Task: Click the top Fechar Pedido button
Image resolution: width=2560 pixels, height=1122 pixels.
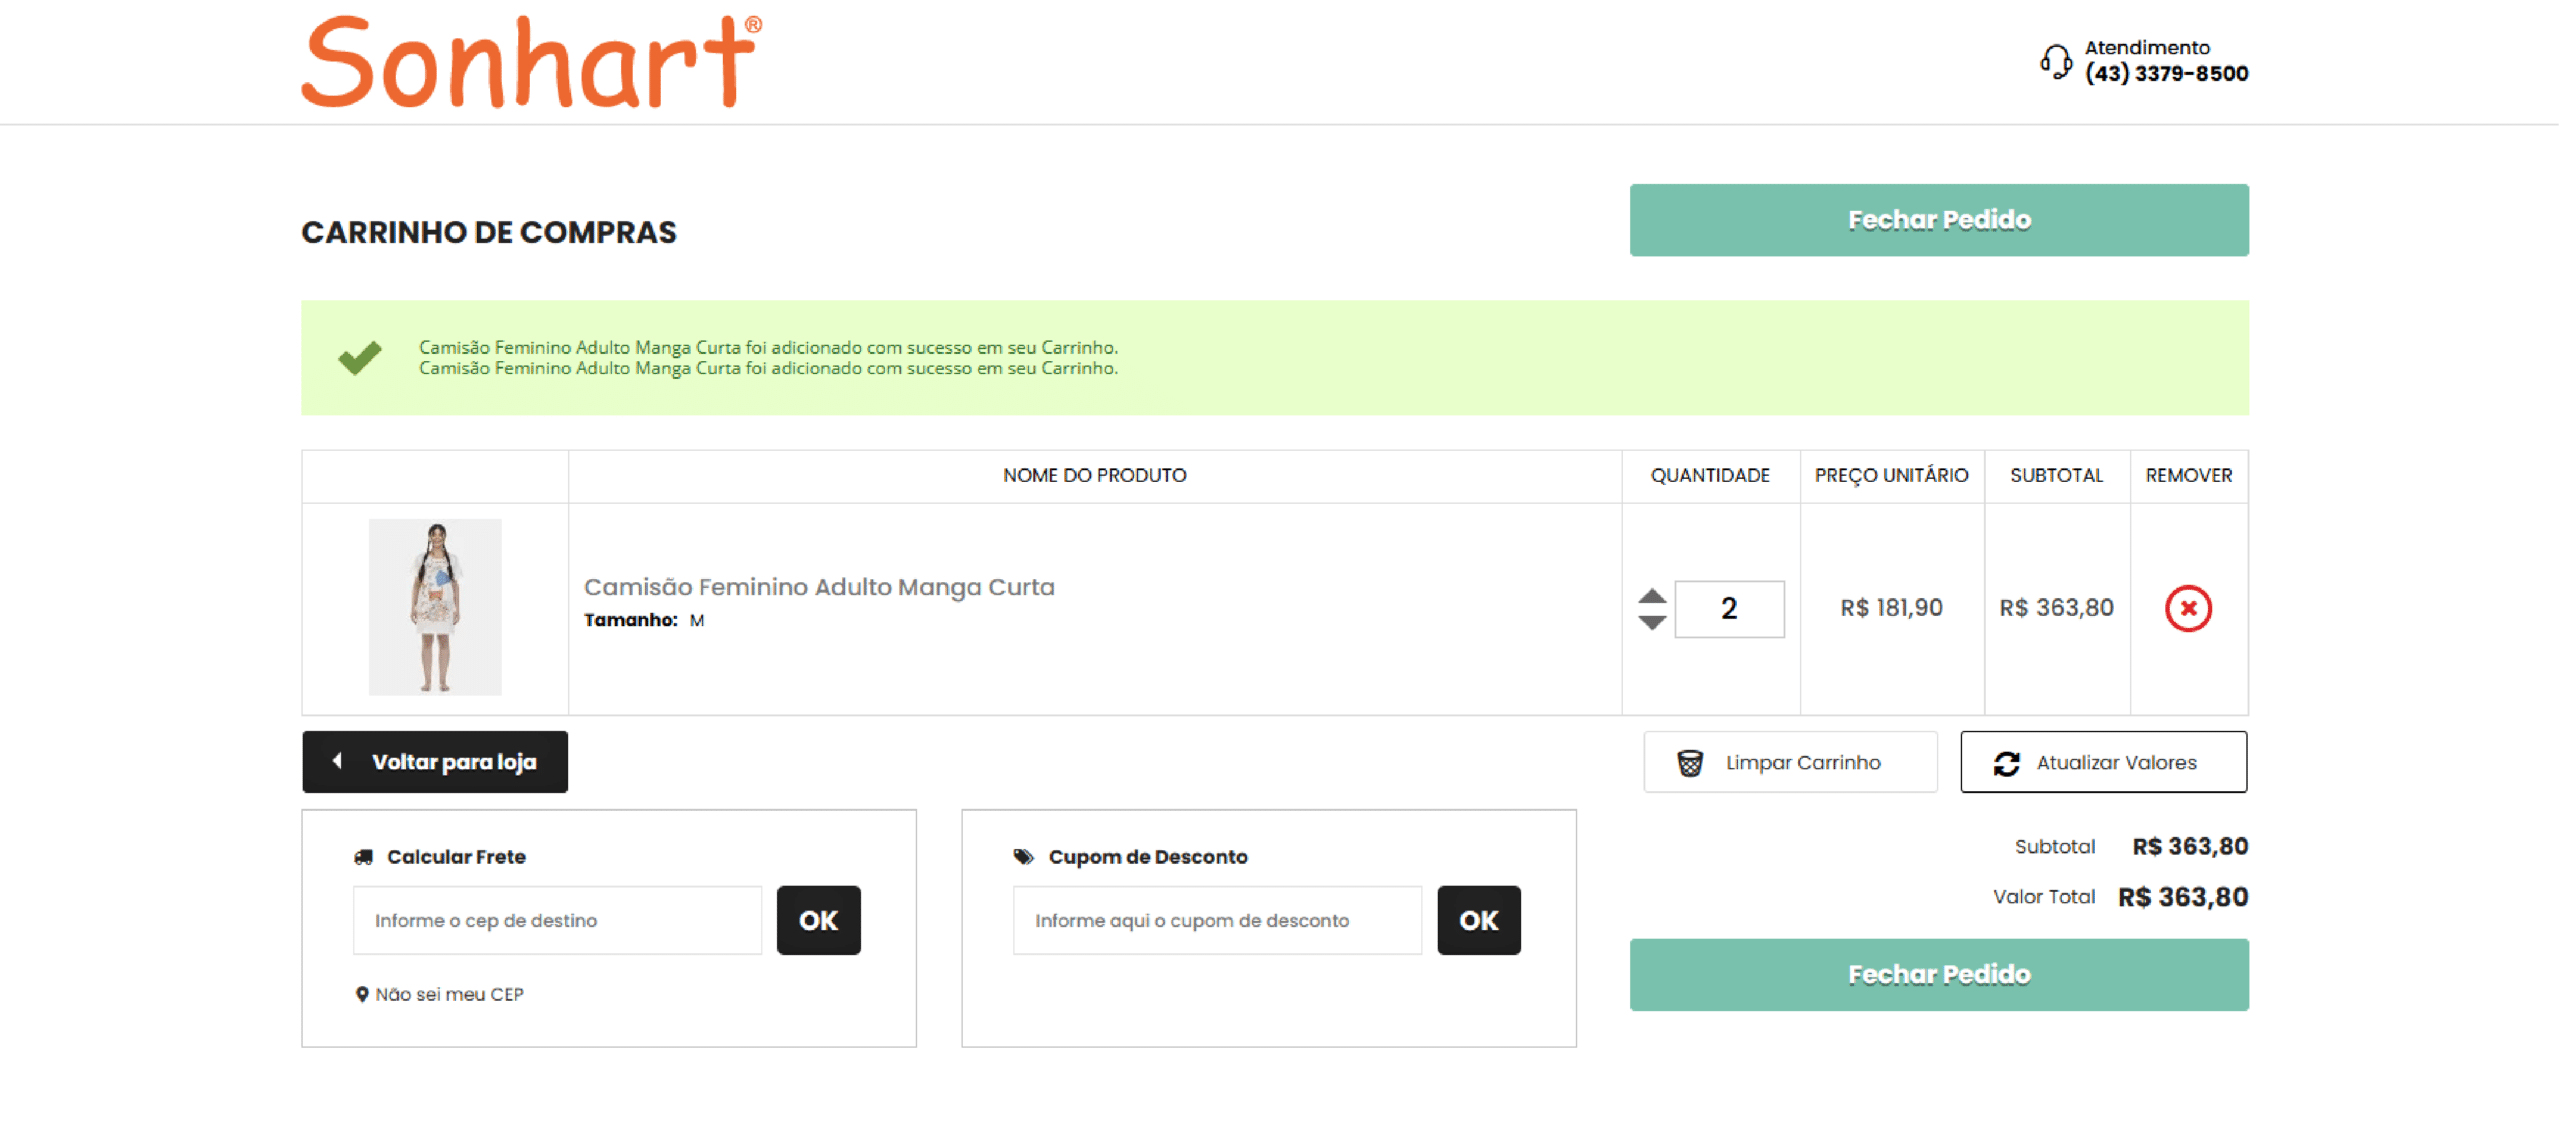Action: 1939,220
